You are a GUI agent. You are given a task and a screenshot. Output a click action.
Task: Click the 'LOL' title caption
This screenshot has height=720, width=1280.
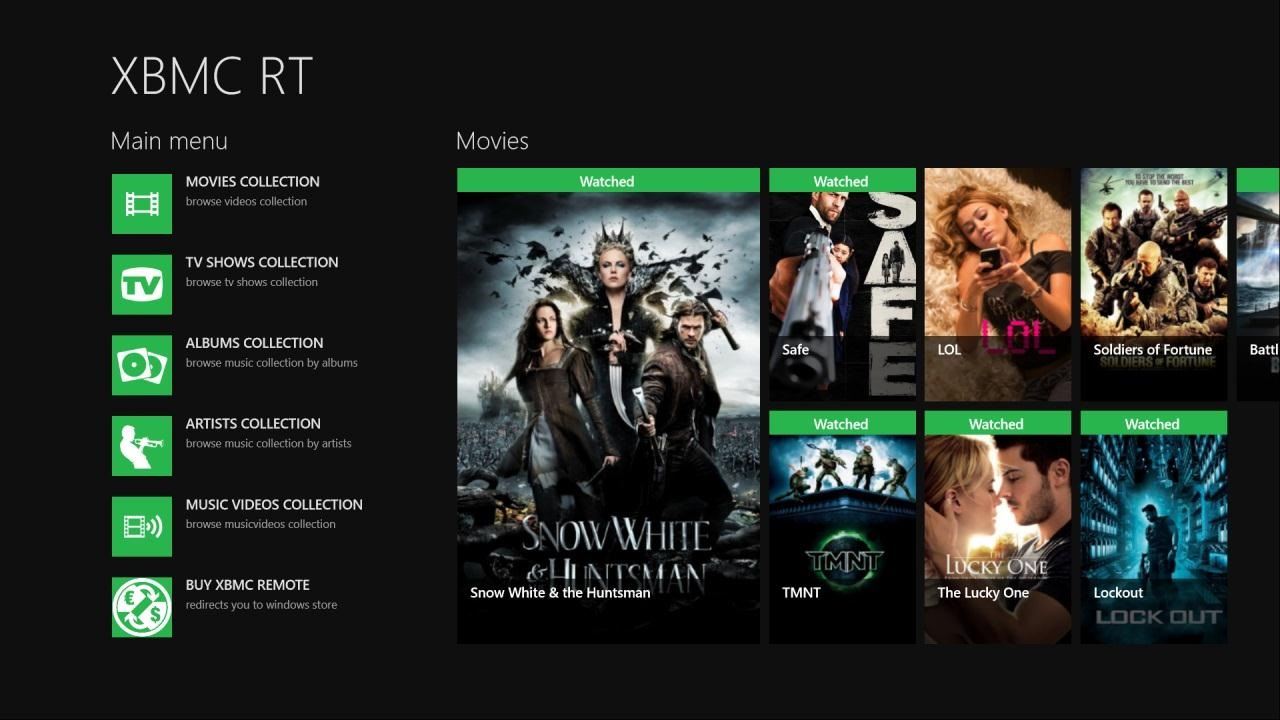(x=949, y=350)
